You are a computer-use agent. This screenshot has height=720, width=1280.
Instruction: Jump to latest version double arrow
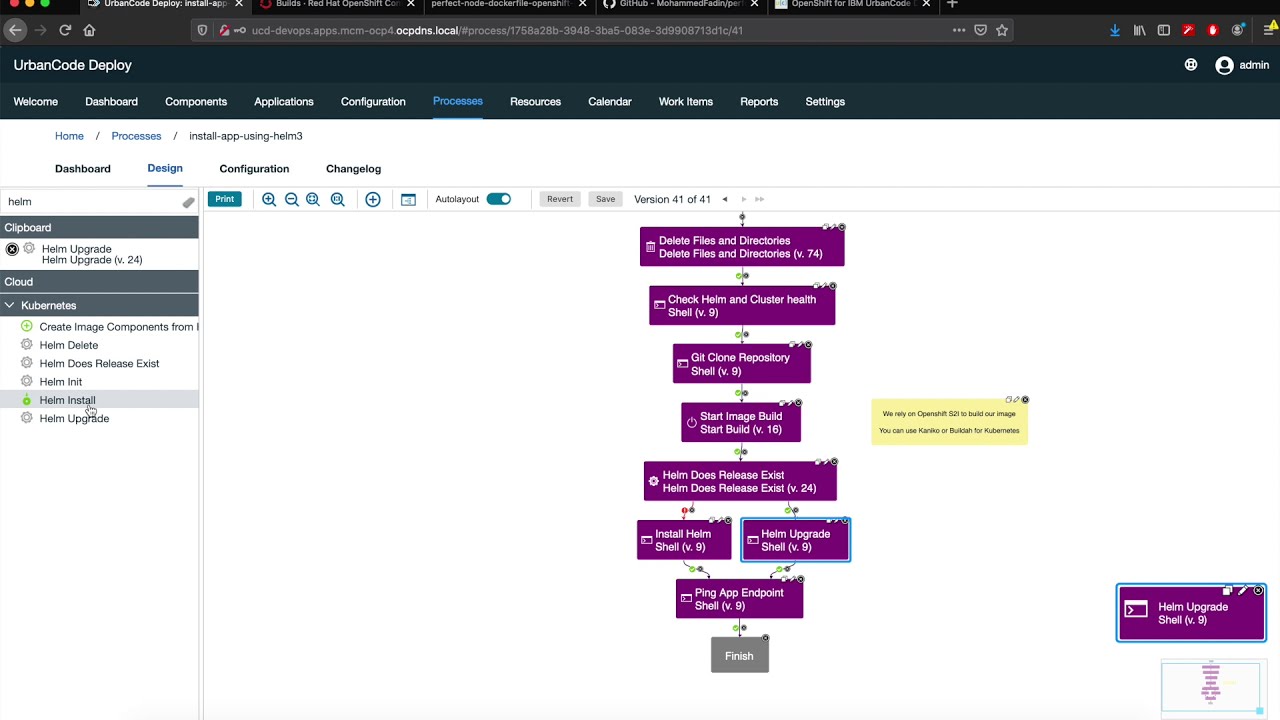[x=759, y=199]
